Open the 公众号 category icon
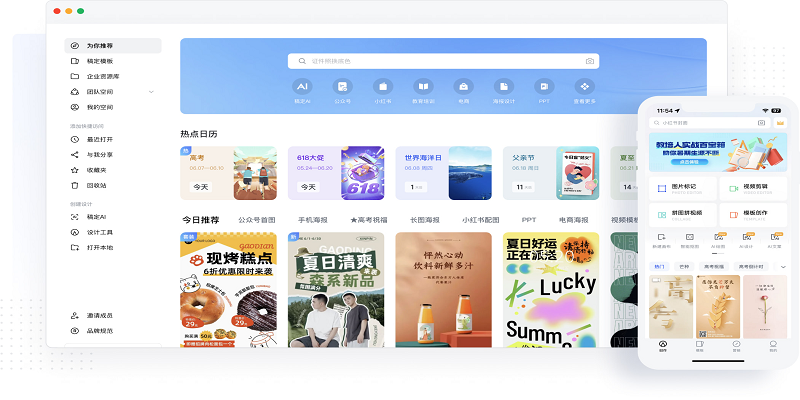This screenshot has width=800, height=400. (342, 87)
